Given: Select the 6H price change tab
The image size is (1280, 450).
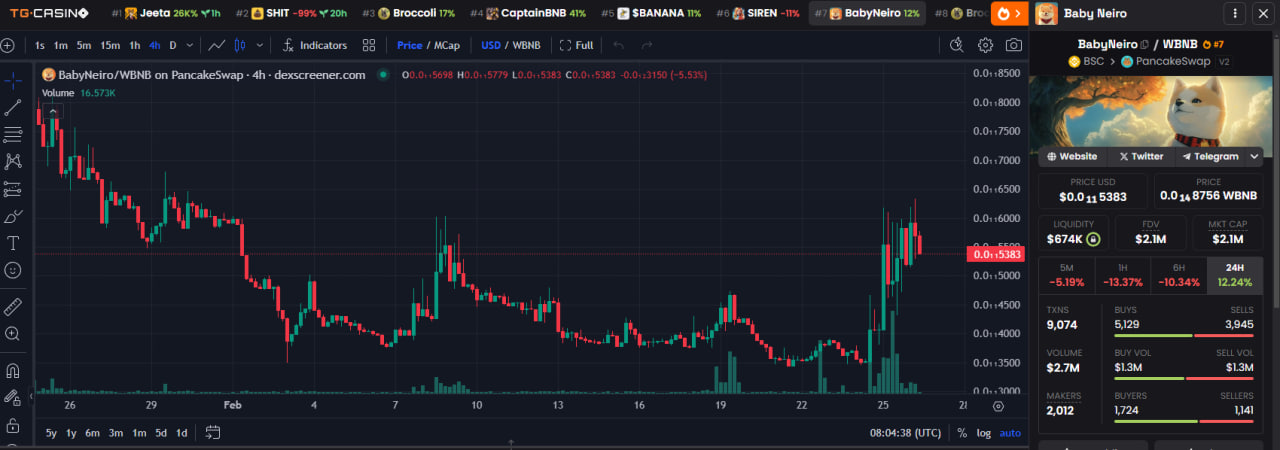Looking at the screenshot, I should point(1179,275).
